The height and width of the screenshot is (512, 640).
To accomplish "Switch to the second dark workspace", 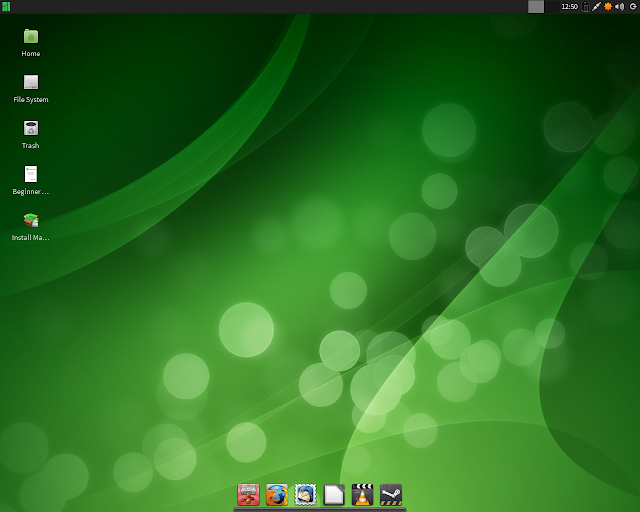I will pos(552,7).
